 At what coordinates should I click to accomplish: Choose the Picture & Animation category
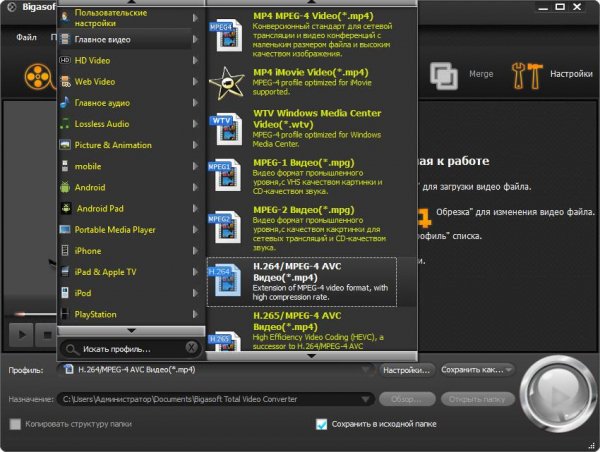[130, 145]
